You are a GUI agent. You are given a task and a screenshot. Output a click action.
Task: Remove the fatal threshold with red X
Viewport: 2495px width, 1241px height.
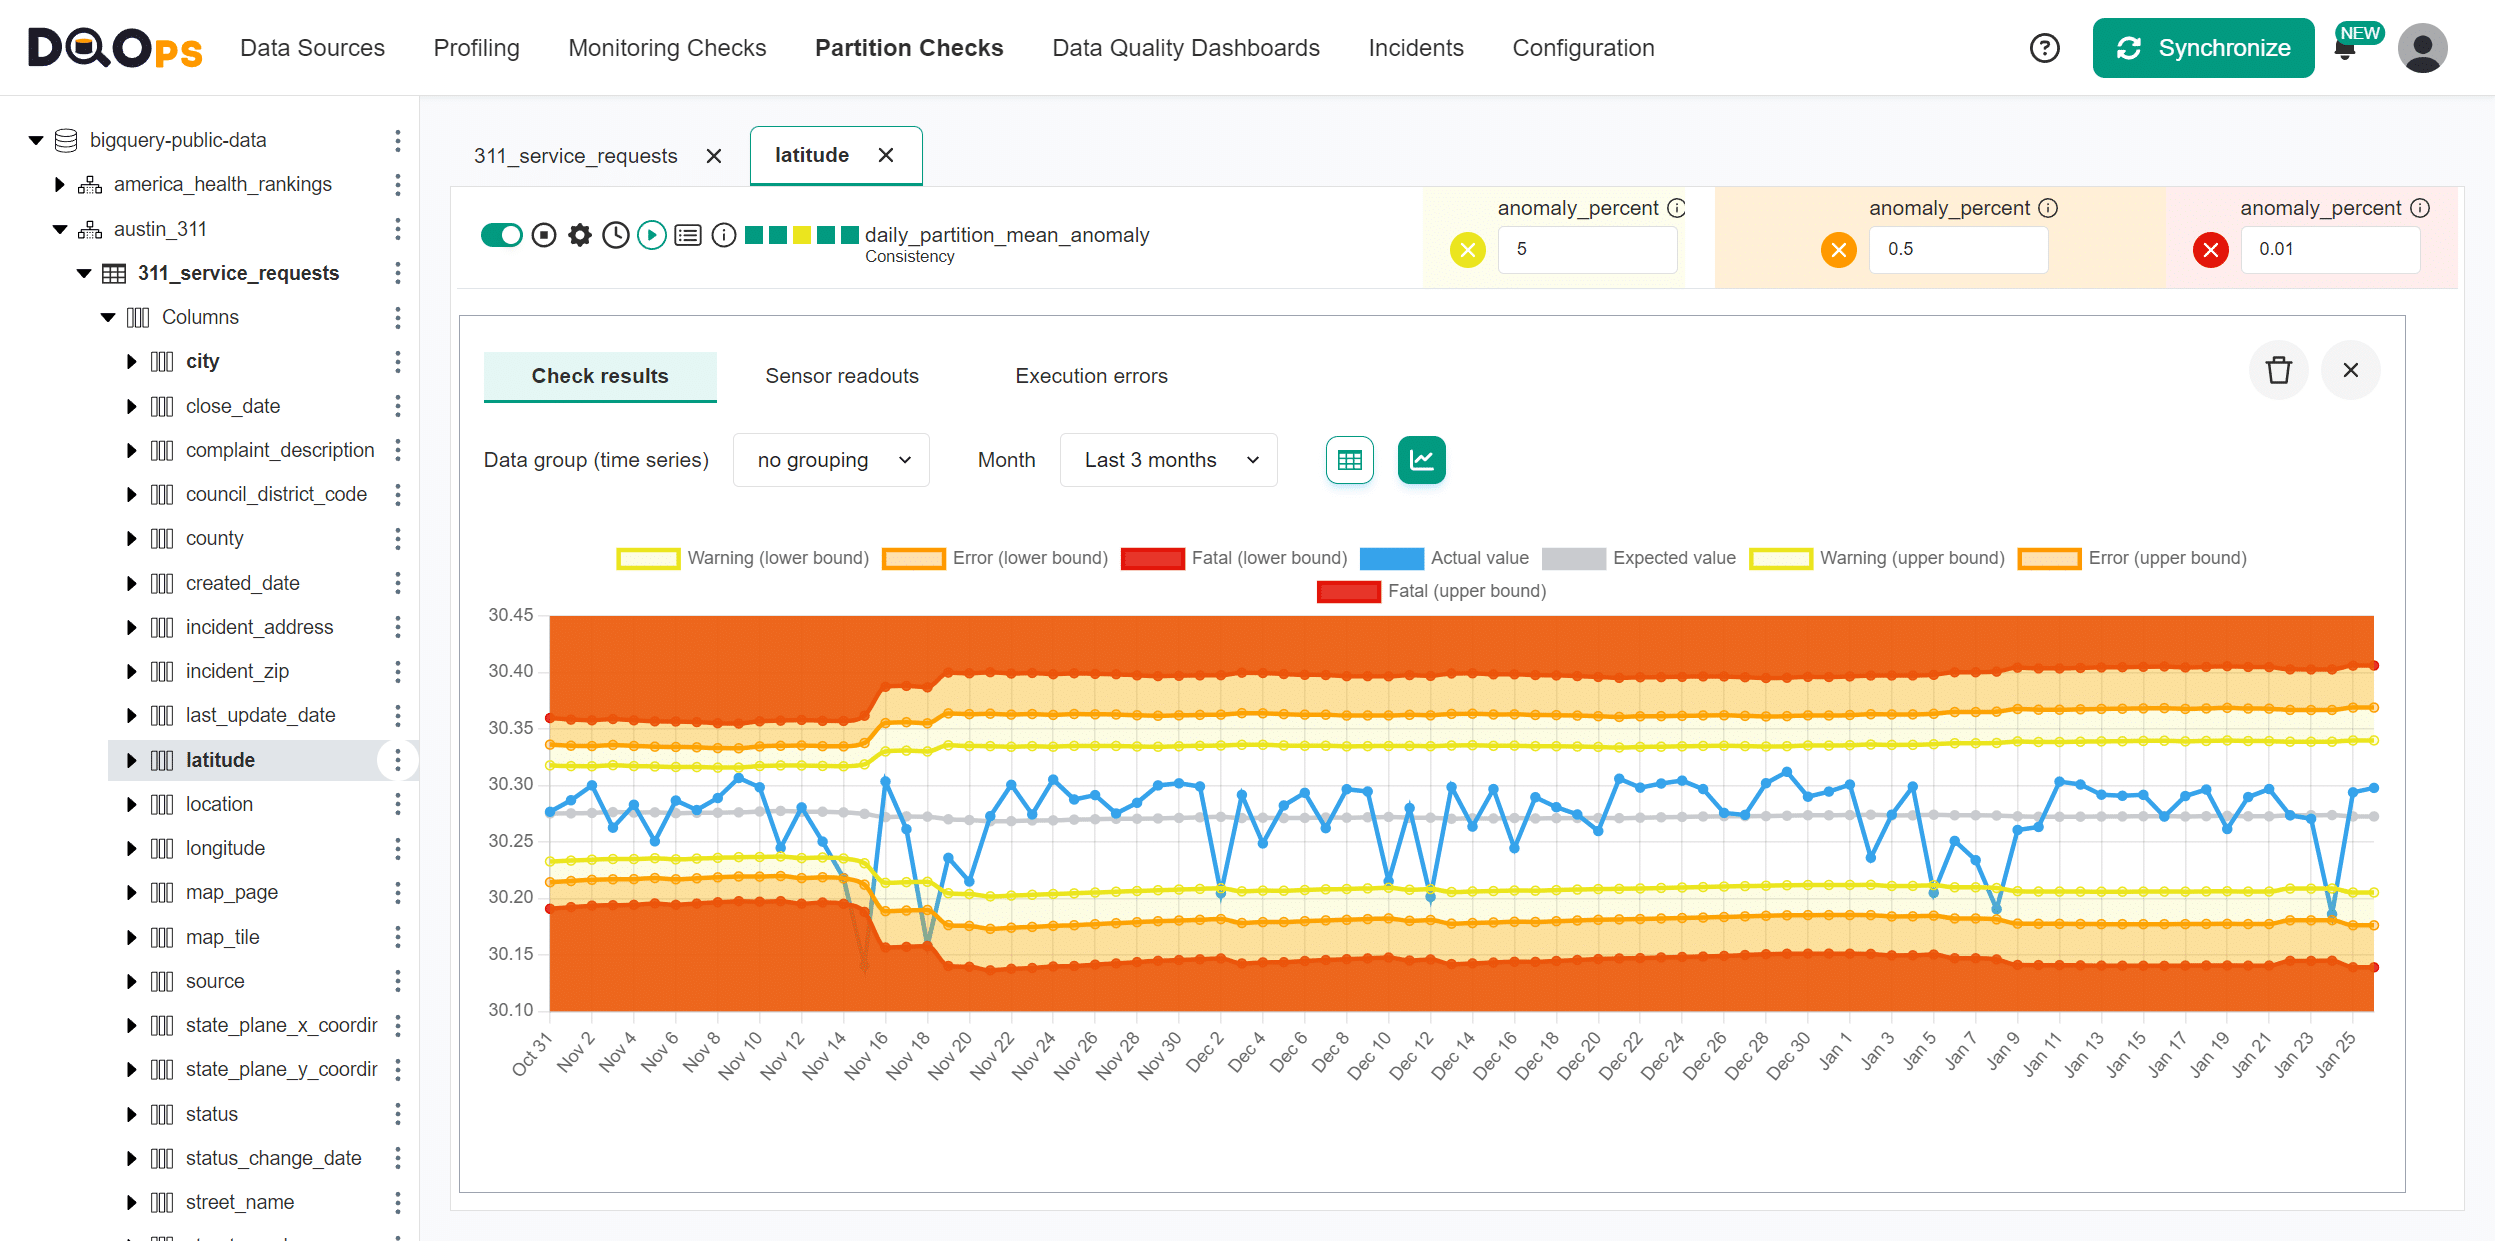pyautogui.click(x=2210, y=250)
